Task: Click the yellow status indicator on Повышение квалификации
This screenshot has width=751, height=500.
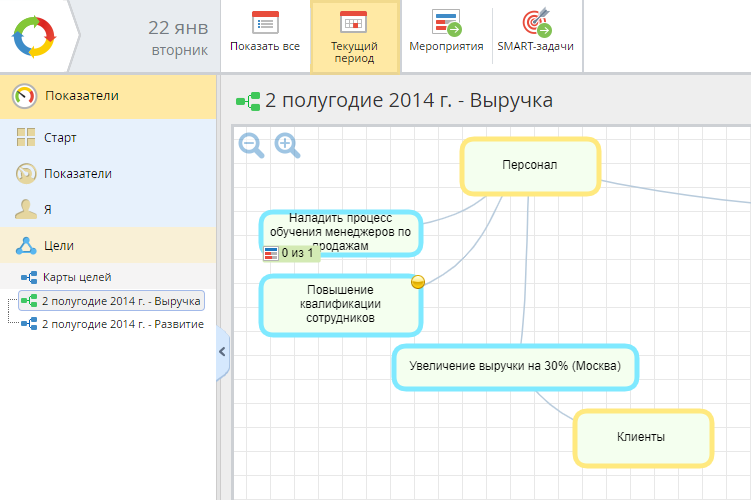Action: (418, 283)
